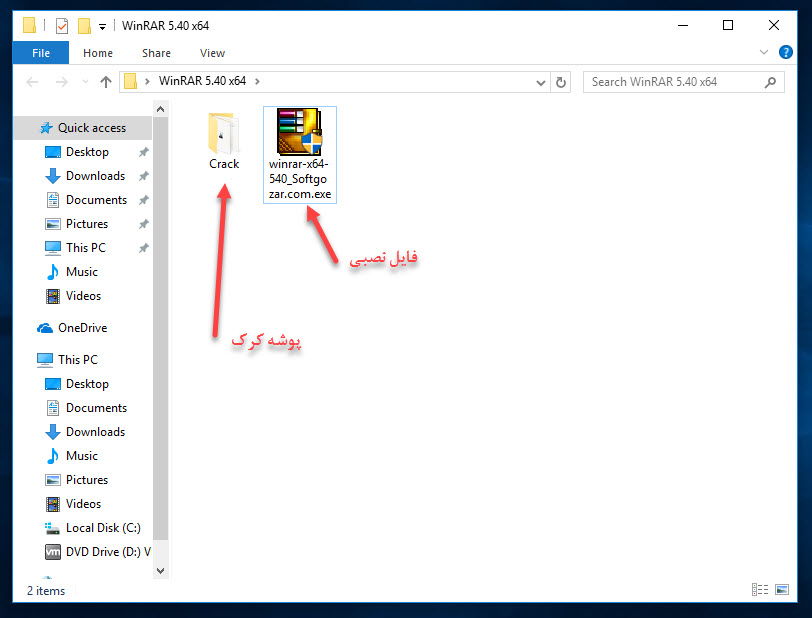
Task: Open Music under Quick access
Action: [x=82, y=271]
